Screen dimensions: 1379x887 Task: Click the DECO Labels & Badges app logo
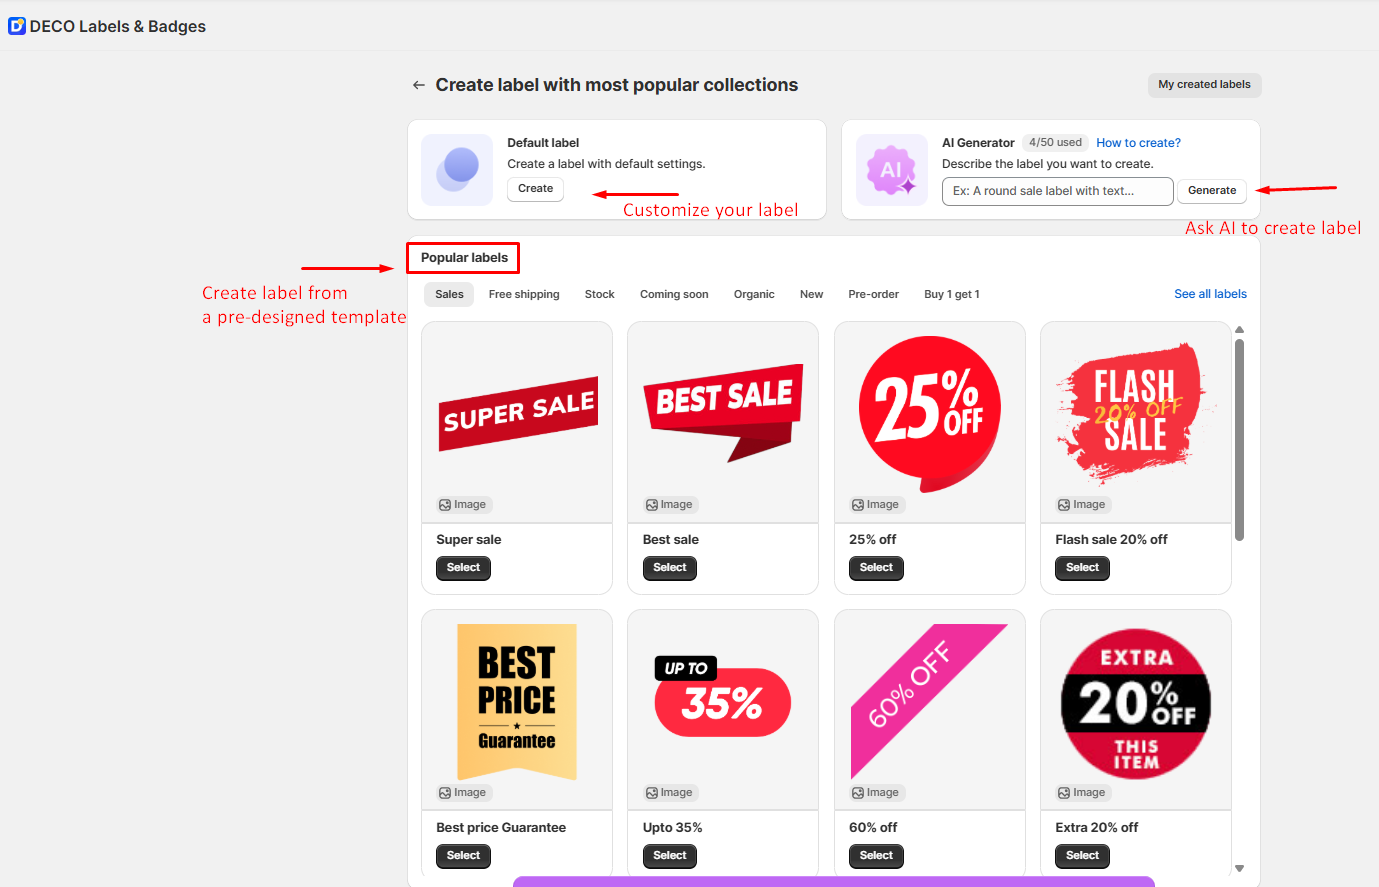[x=17, y=26]
